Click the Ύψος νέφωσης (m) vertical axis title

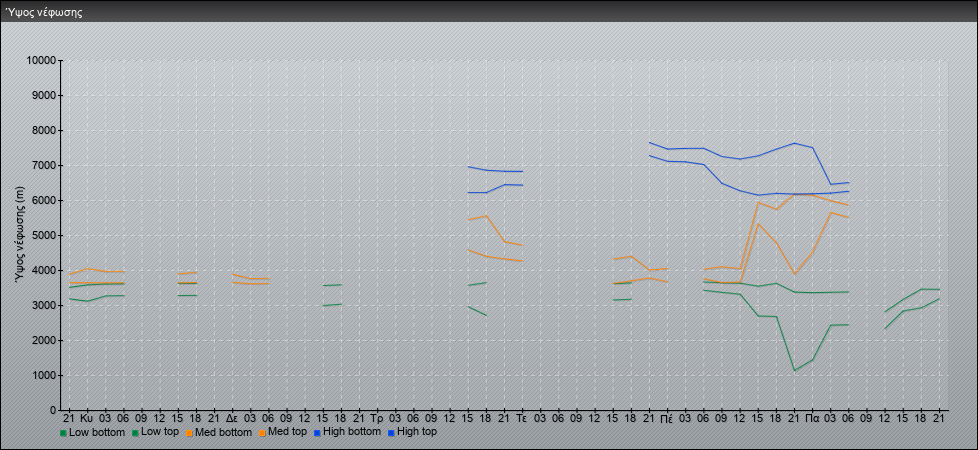(21, 235)
